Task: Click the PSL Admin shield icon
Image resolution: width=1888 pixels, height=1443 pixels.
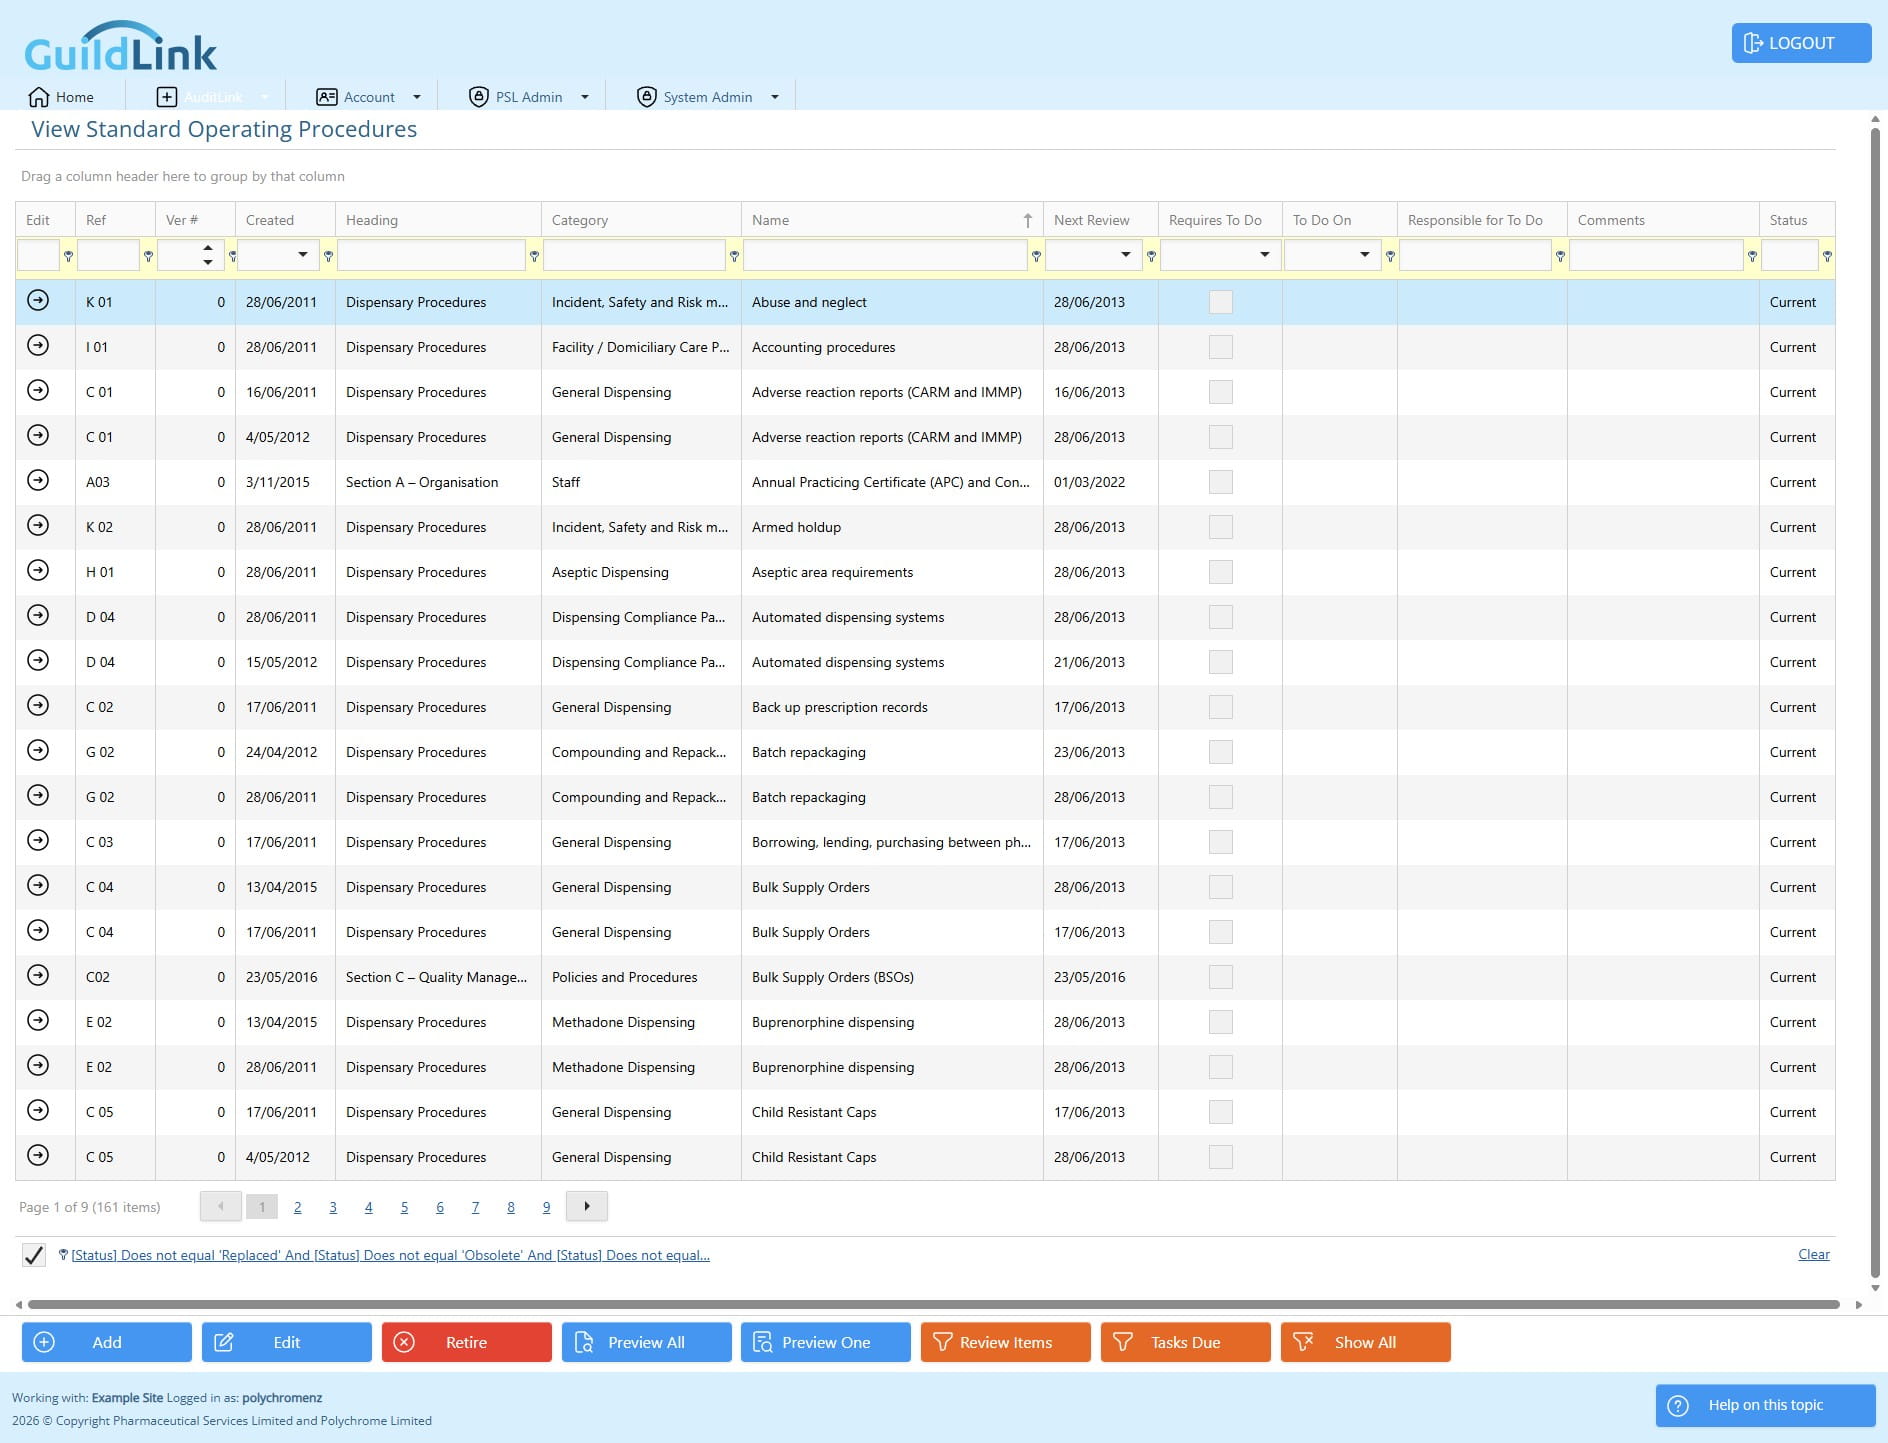Action: [478, 96]
